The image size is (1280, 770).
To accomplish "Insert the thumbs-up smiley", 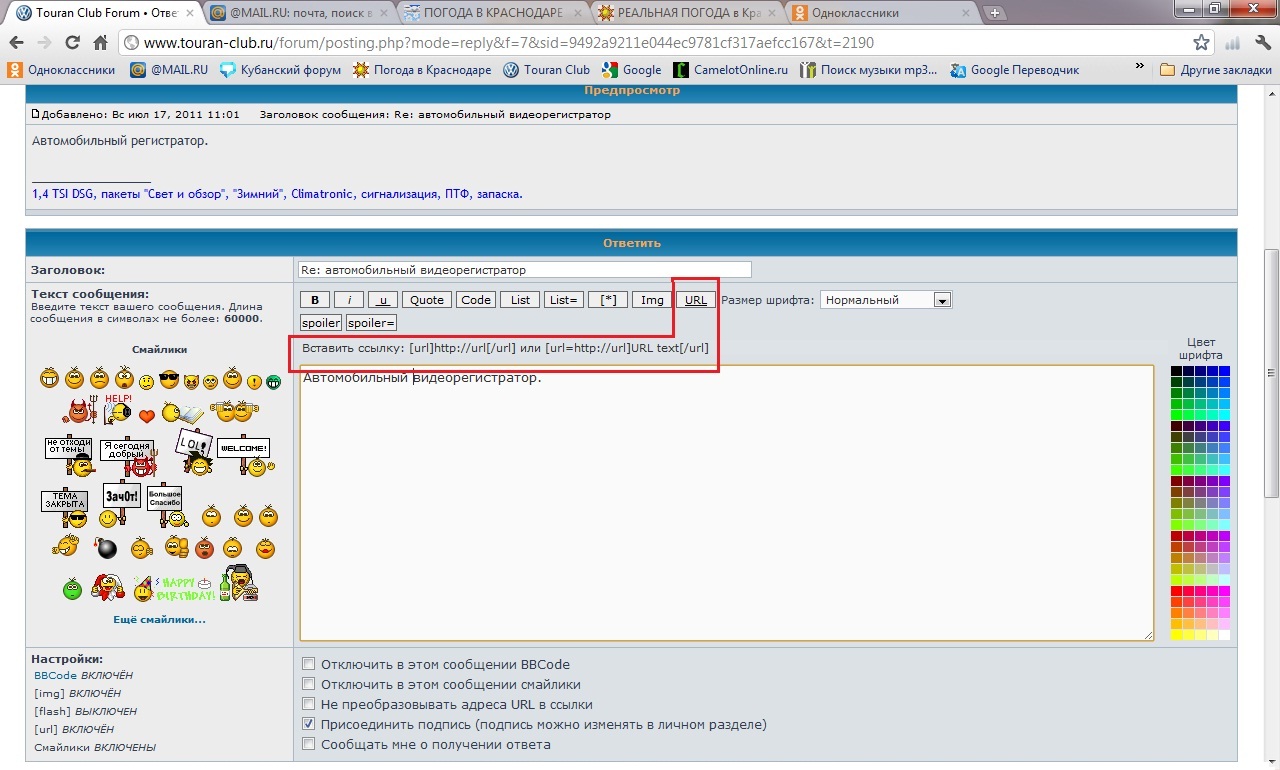I will [x=177, y=547].
